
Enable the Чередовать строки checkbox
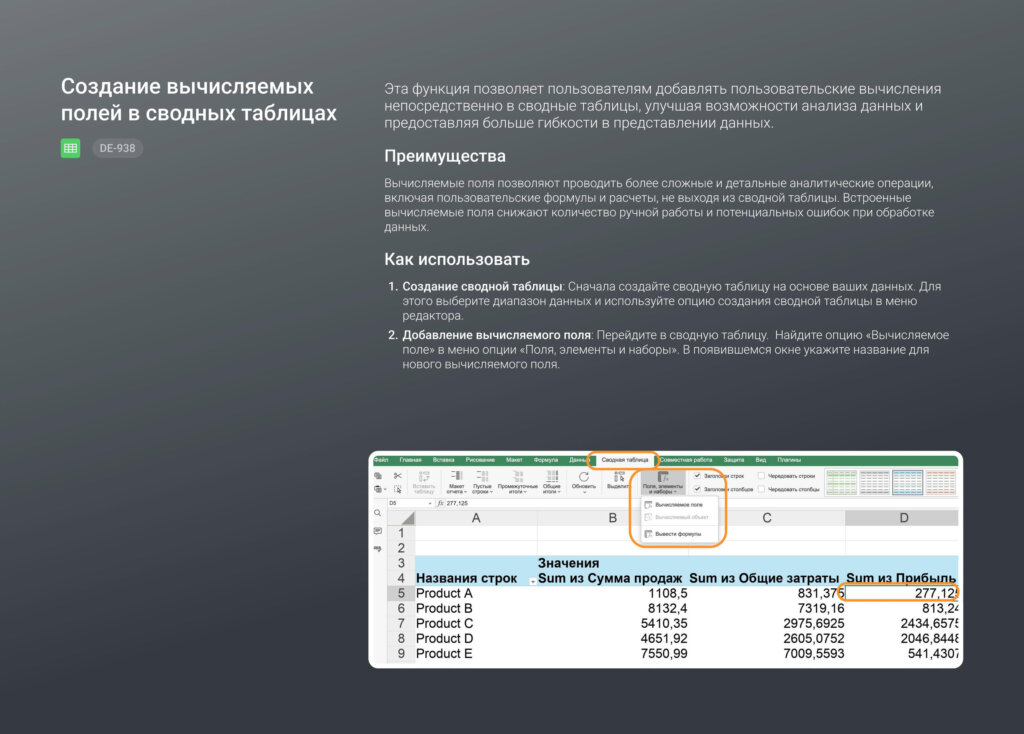click(762, 476)
